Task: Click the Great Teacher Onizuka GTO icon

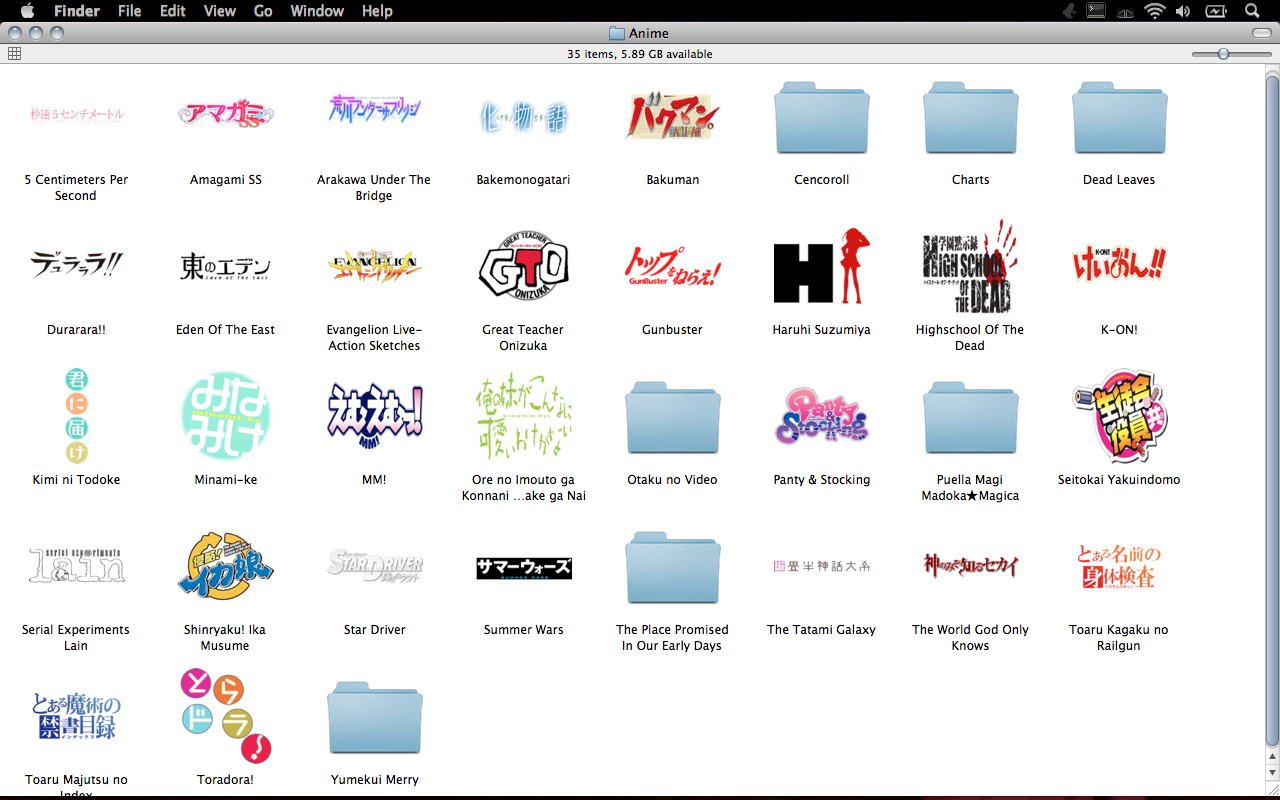Action: click(x=524, y=265)
